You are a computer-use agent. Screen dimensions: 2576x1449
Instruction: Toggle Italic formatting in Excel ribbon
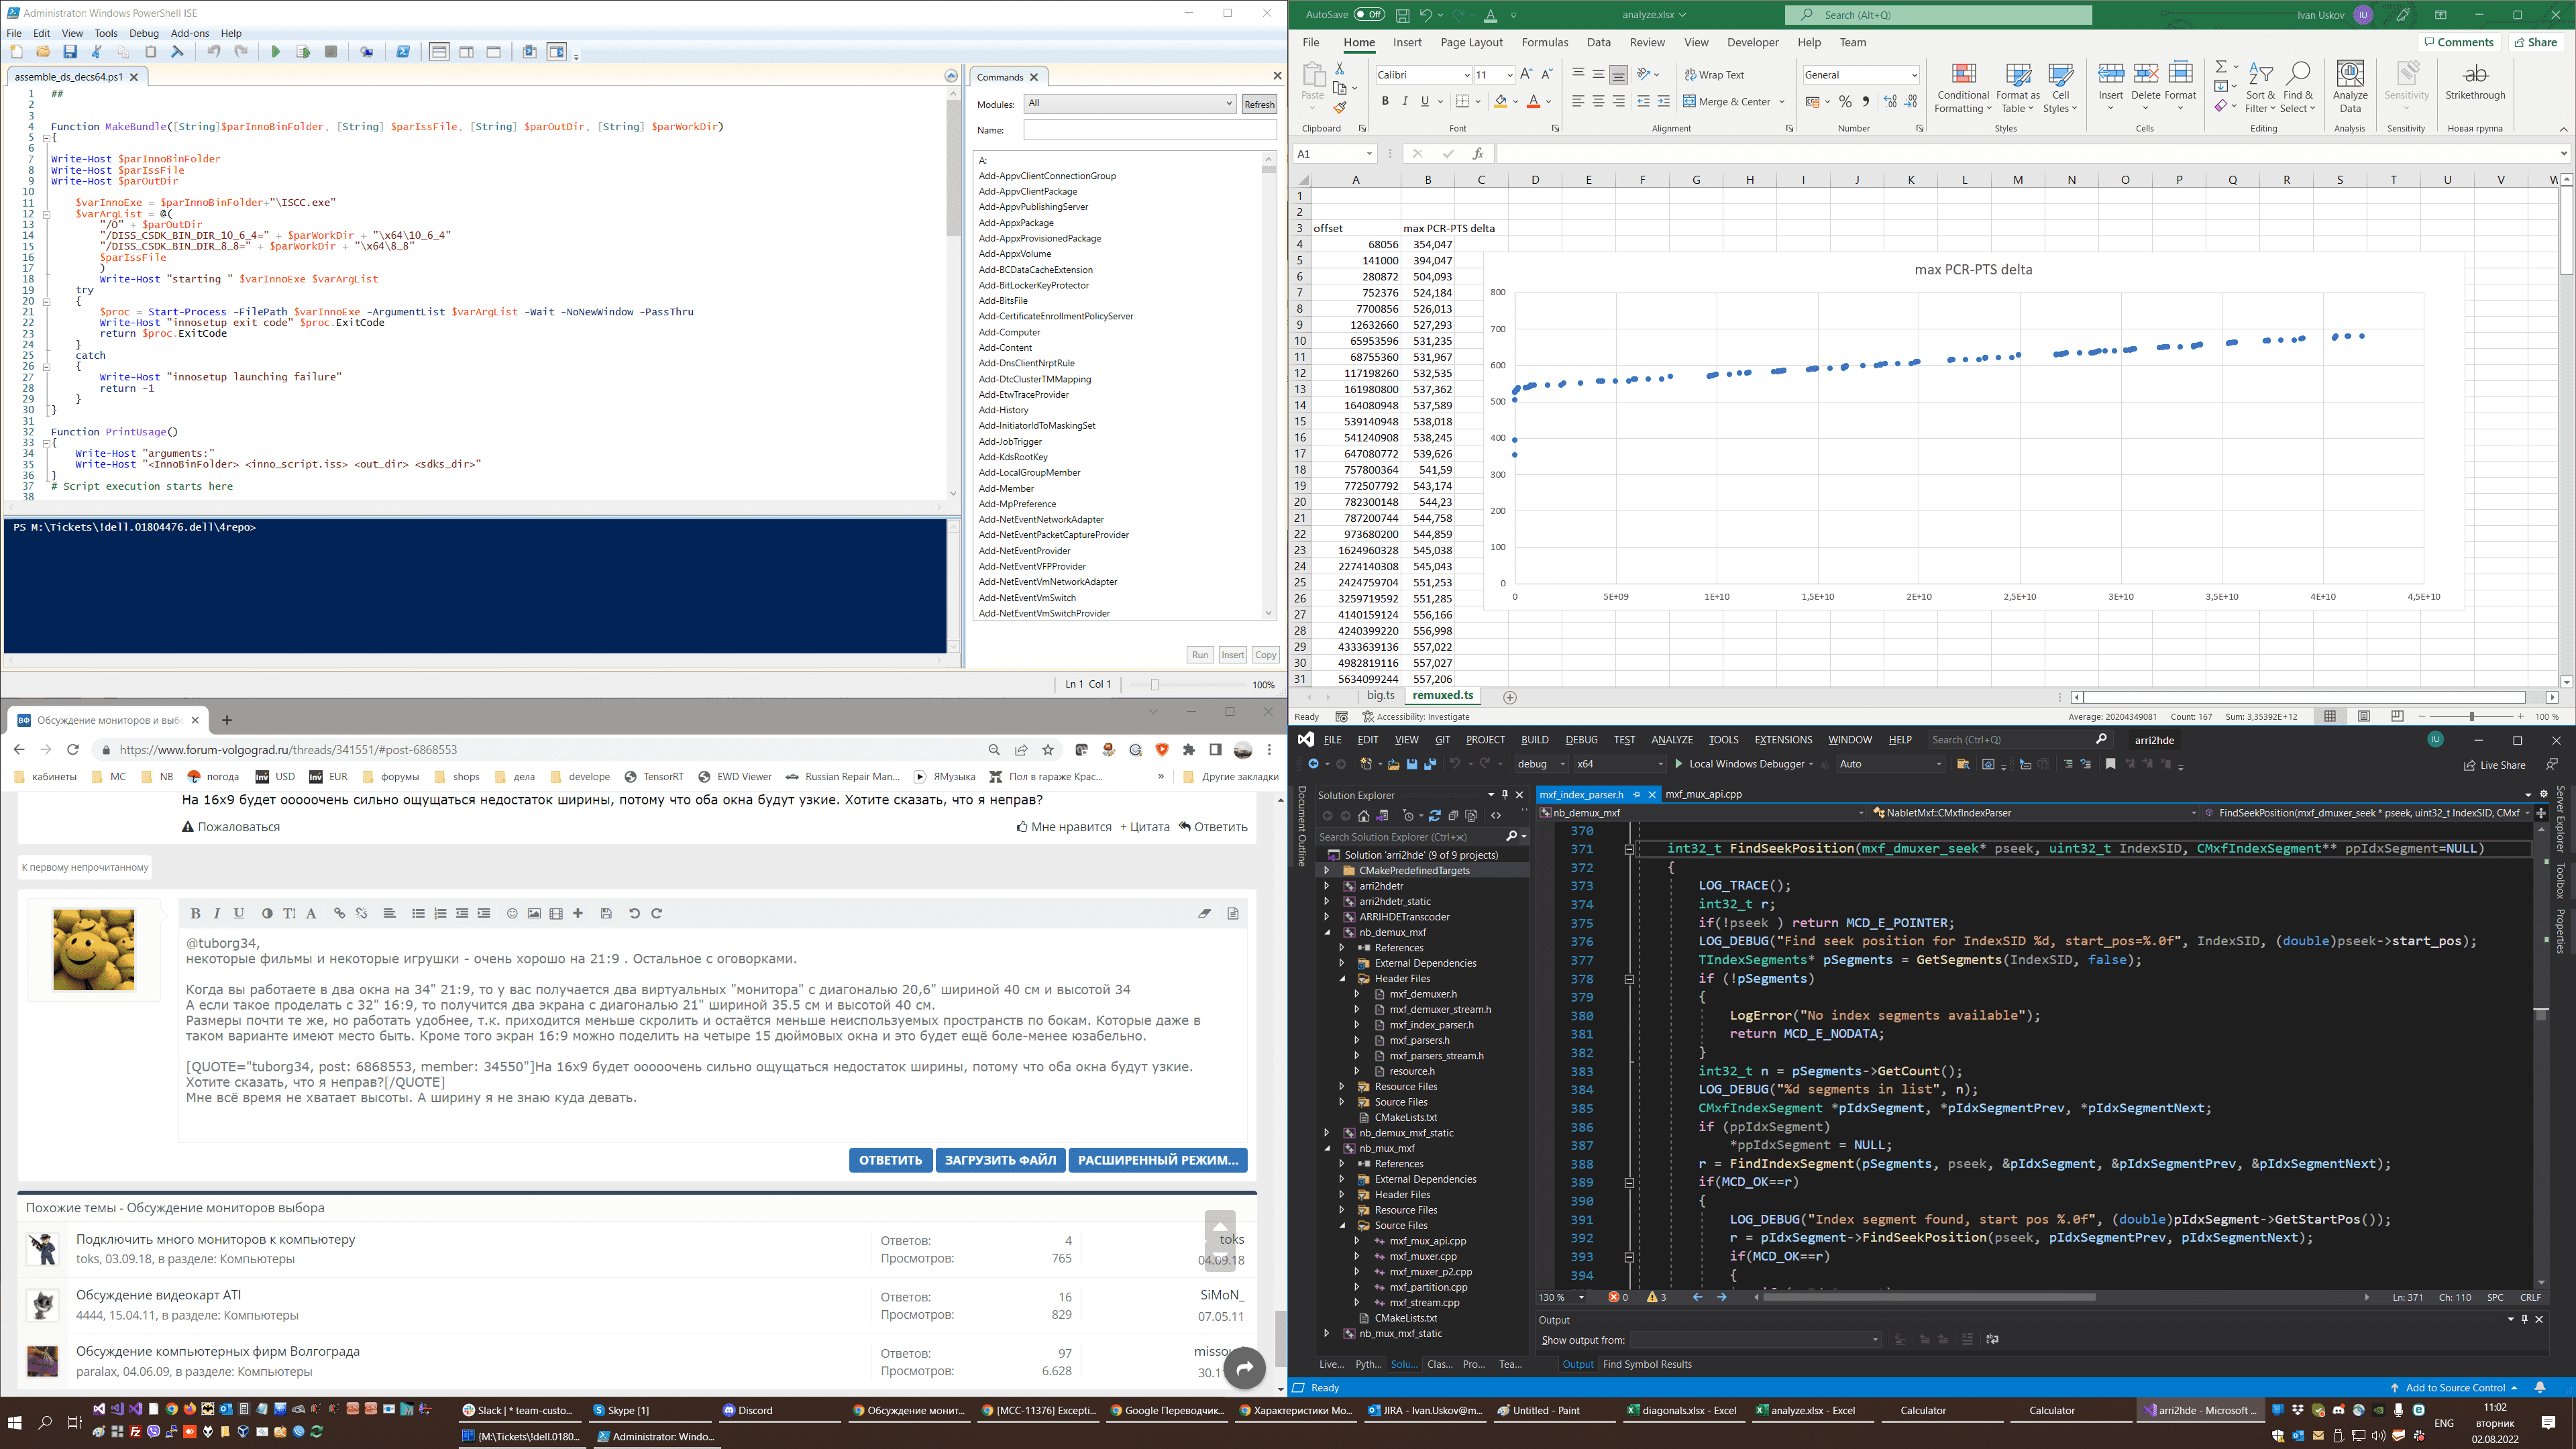click(x=1405, y=102)
